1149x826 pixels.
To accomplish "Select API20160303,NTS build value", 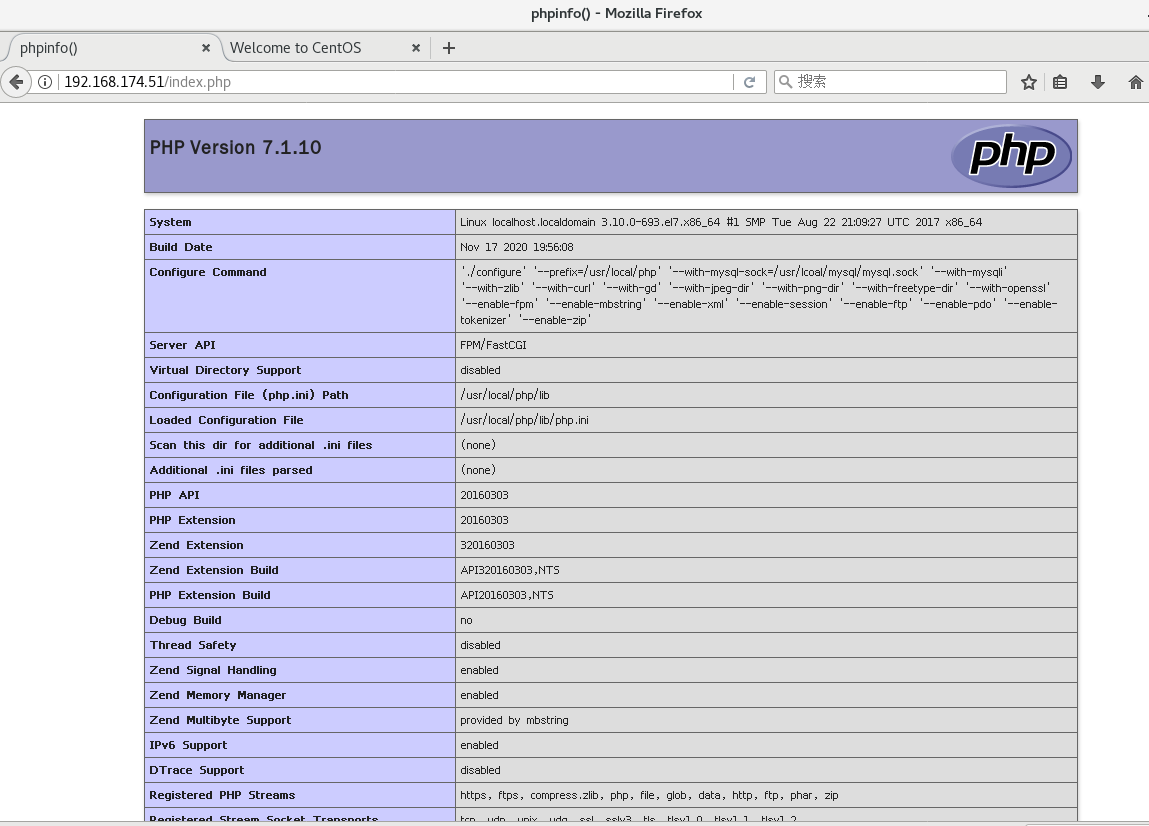I will pyautogui.click(x=507, y=594).
